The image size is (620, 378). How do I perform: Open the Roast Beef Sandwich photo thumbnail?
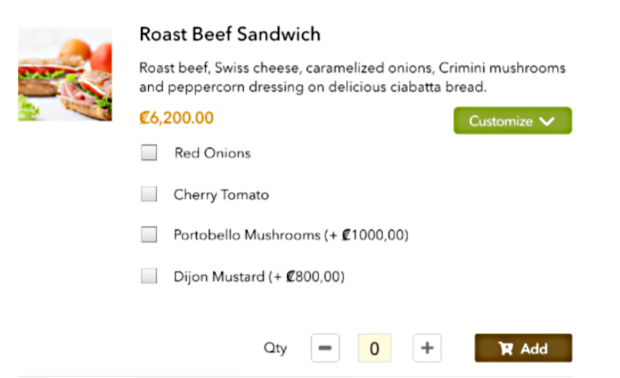click(x=65, y=74)
